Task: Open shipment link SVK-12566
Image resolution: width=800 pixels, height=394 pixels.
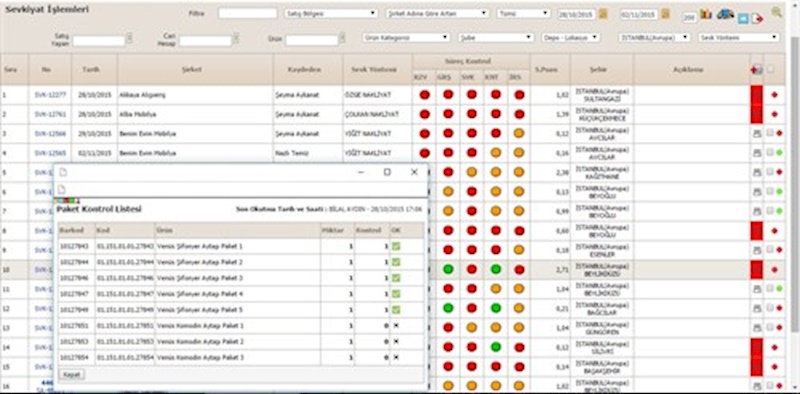Action: (50, 134)
